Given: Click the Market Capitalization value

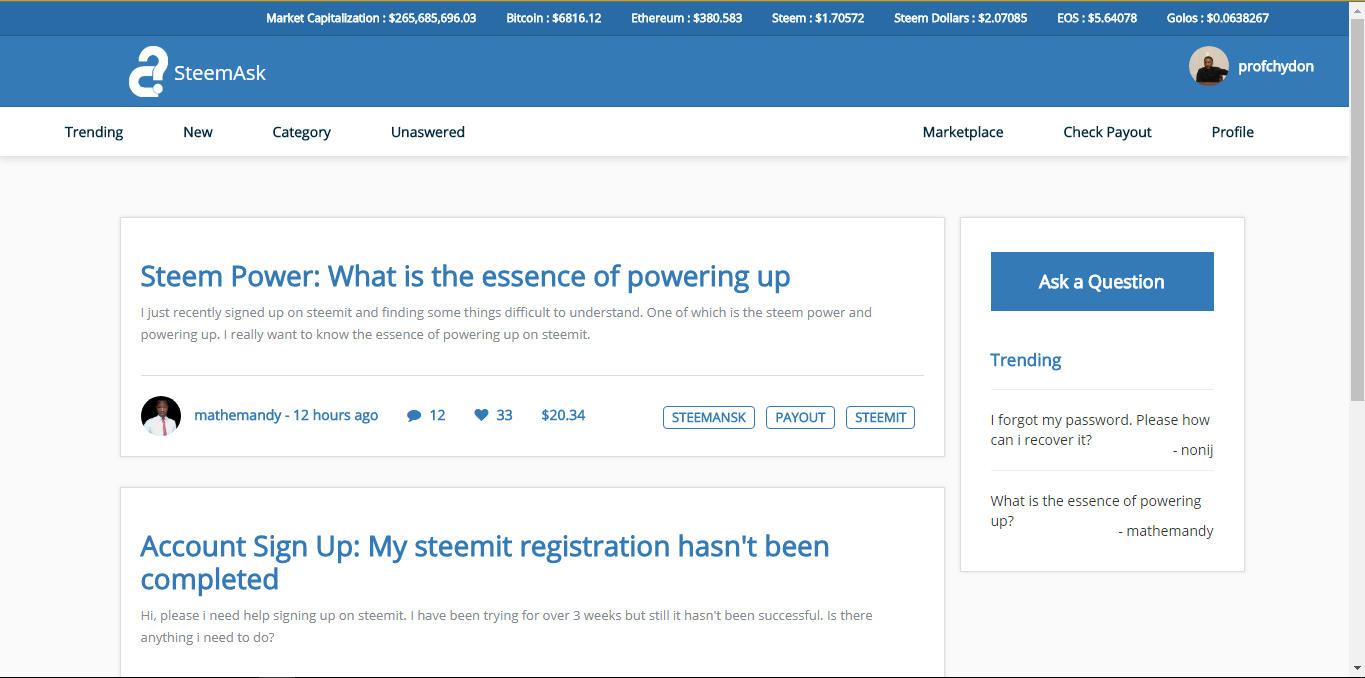Looking at the screenshot, I should 371,18.
